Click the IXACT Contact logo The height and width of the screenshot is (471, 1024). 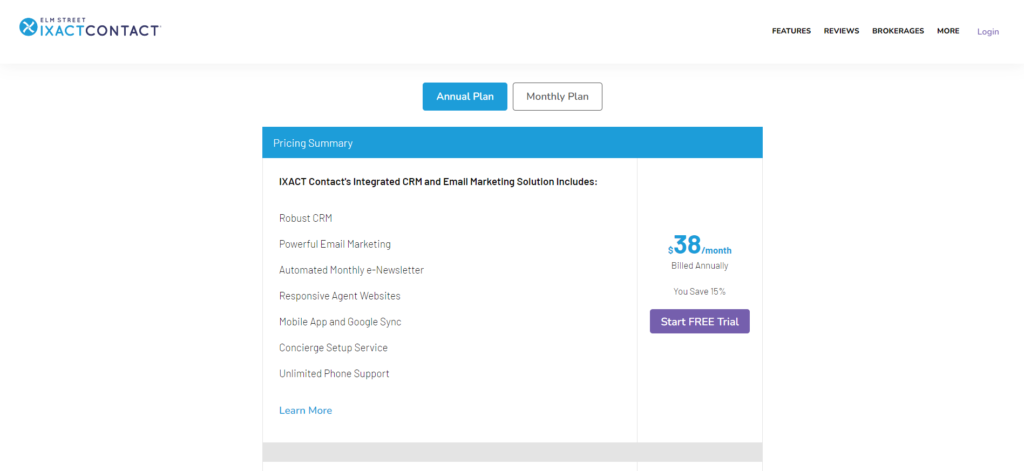[90, 27]
